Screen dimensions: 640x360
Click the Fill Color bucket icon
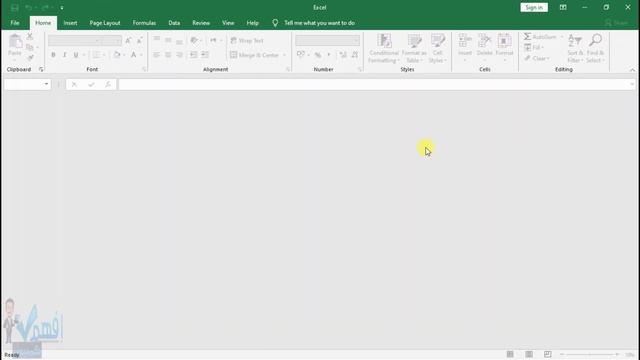117,55
